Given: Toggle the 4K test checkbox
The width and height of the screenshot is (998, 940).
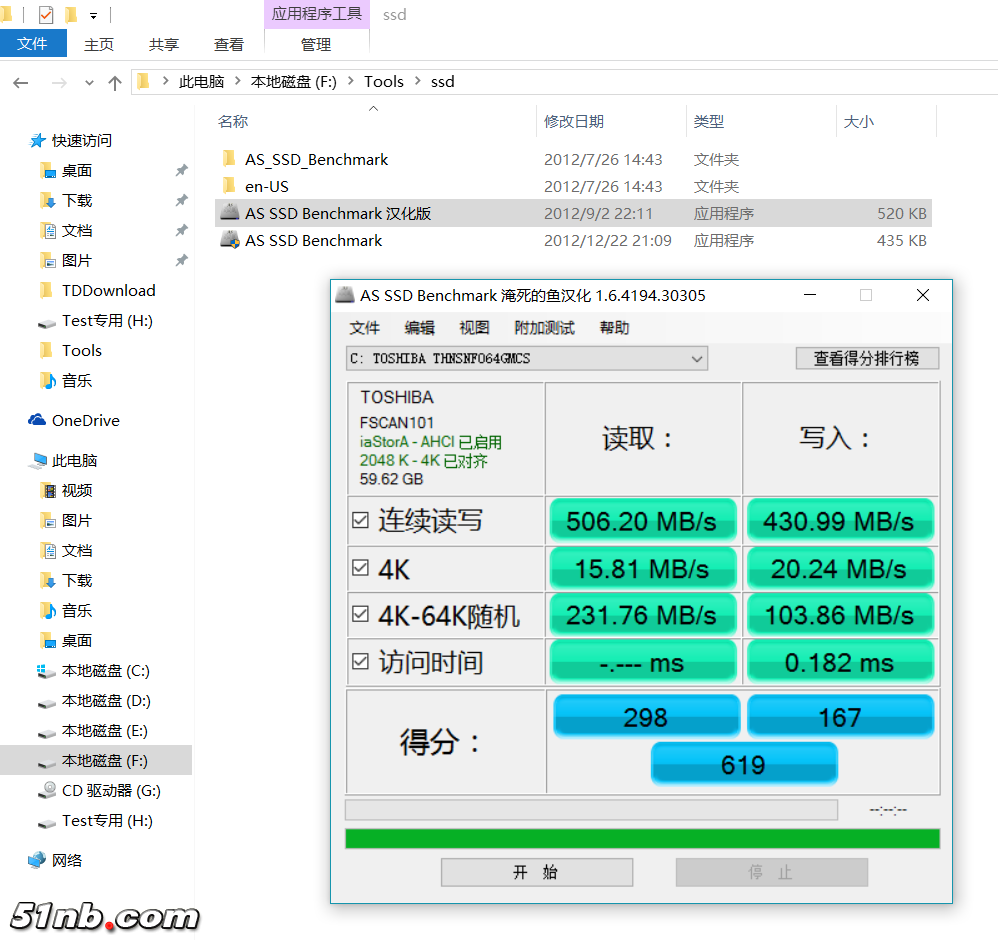Looking at the screenshot, I should pyautogui.click(x=360, y=568).
